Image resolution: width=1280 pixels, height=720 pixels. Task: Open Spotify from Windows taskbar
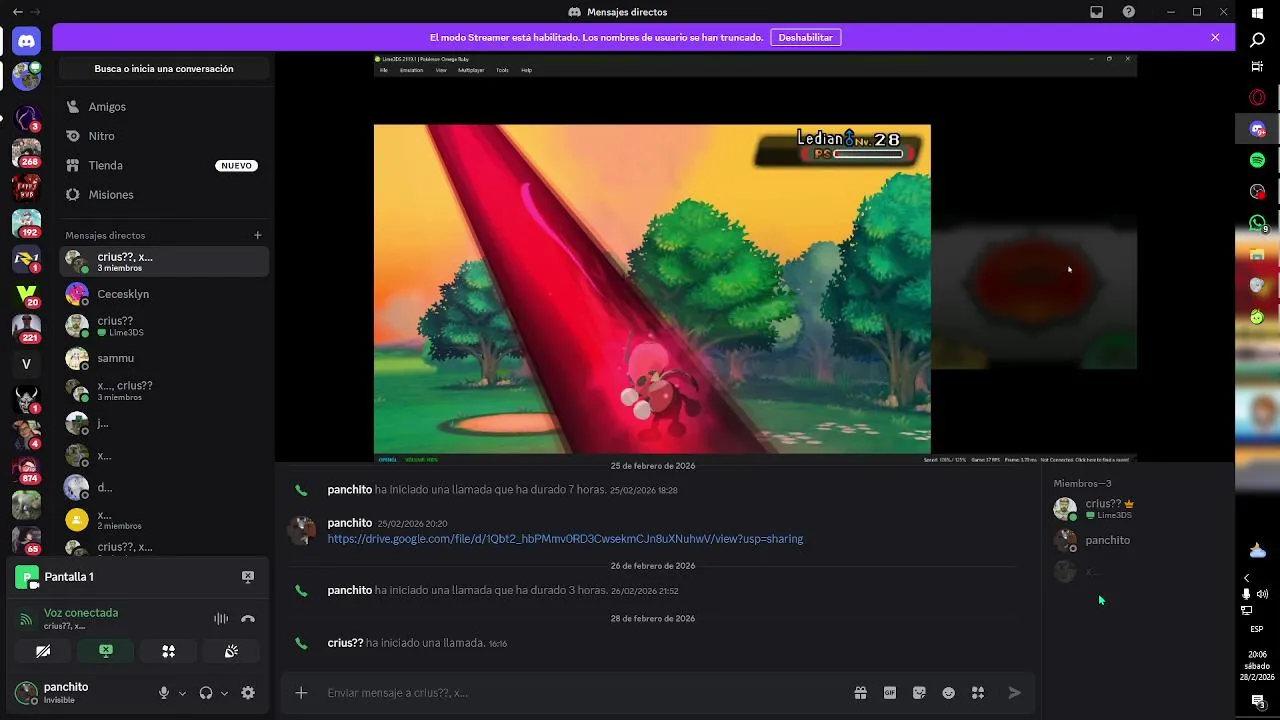tap(1258, 160)
